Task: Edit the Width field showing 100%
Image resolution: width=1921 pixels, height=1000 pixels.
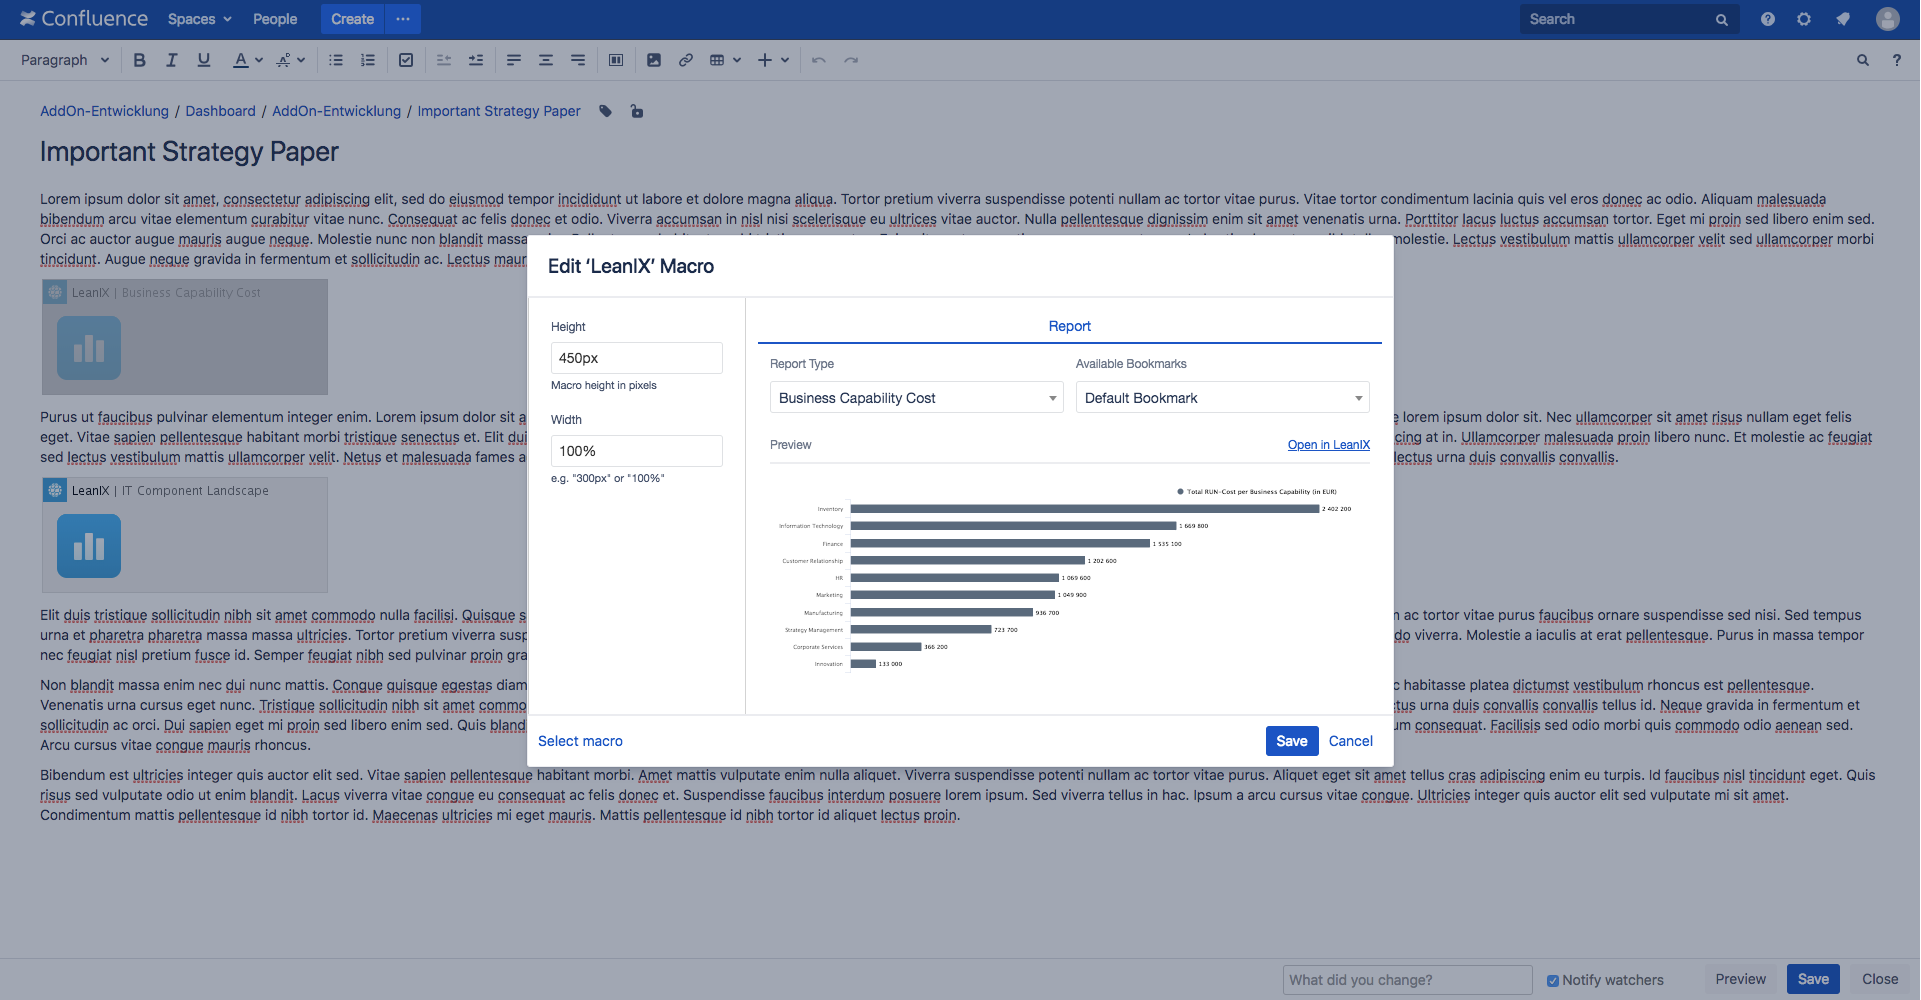Action: coord(636,451)
